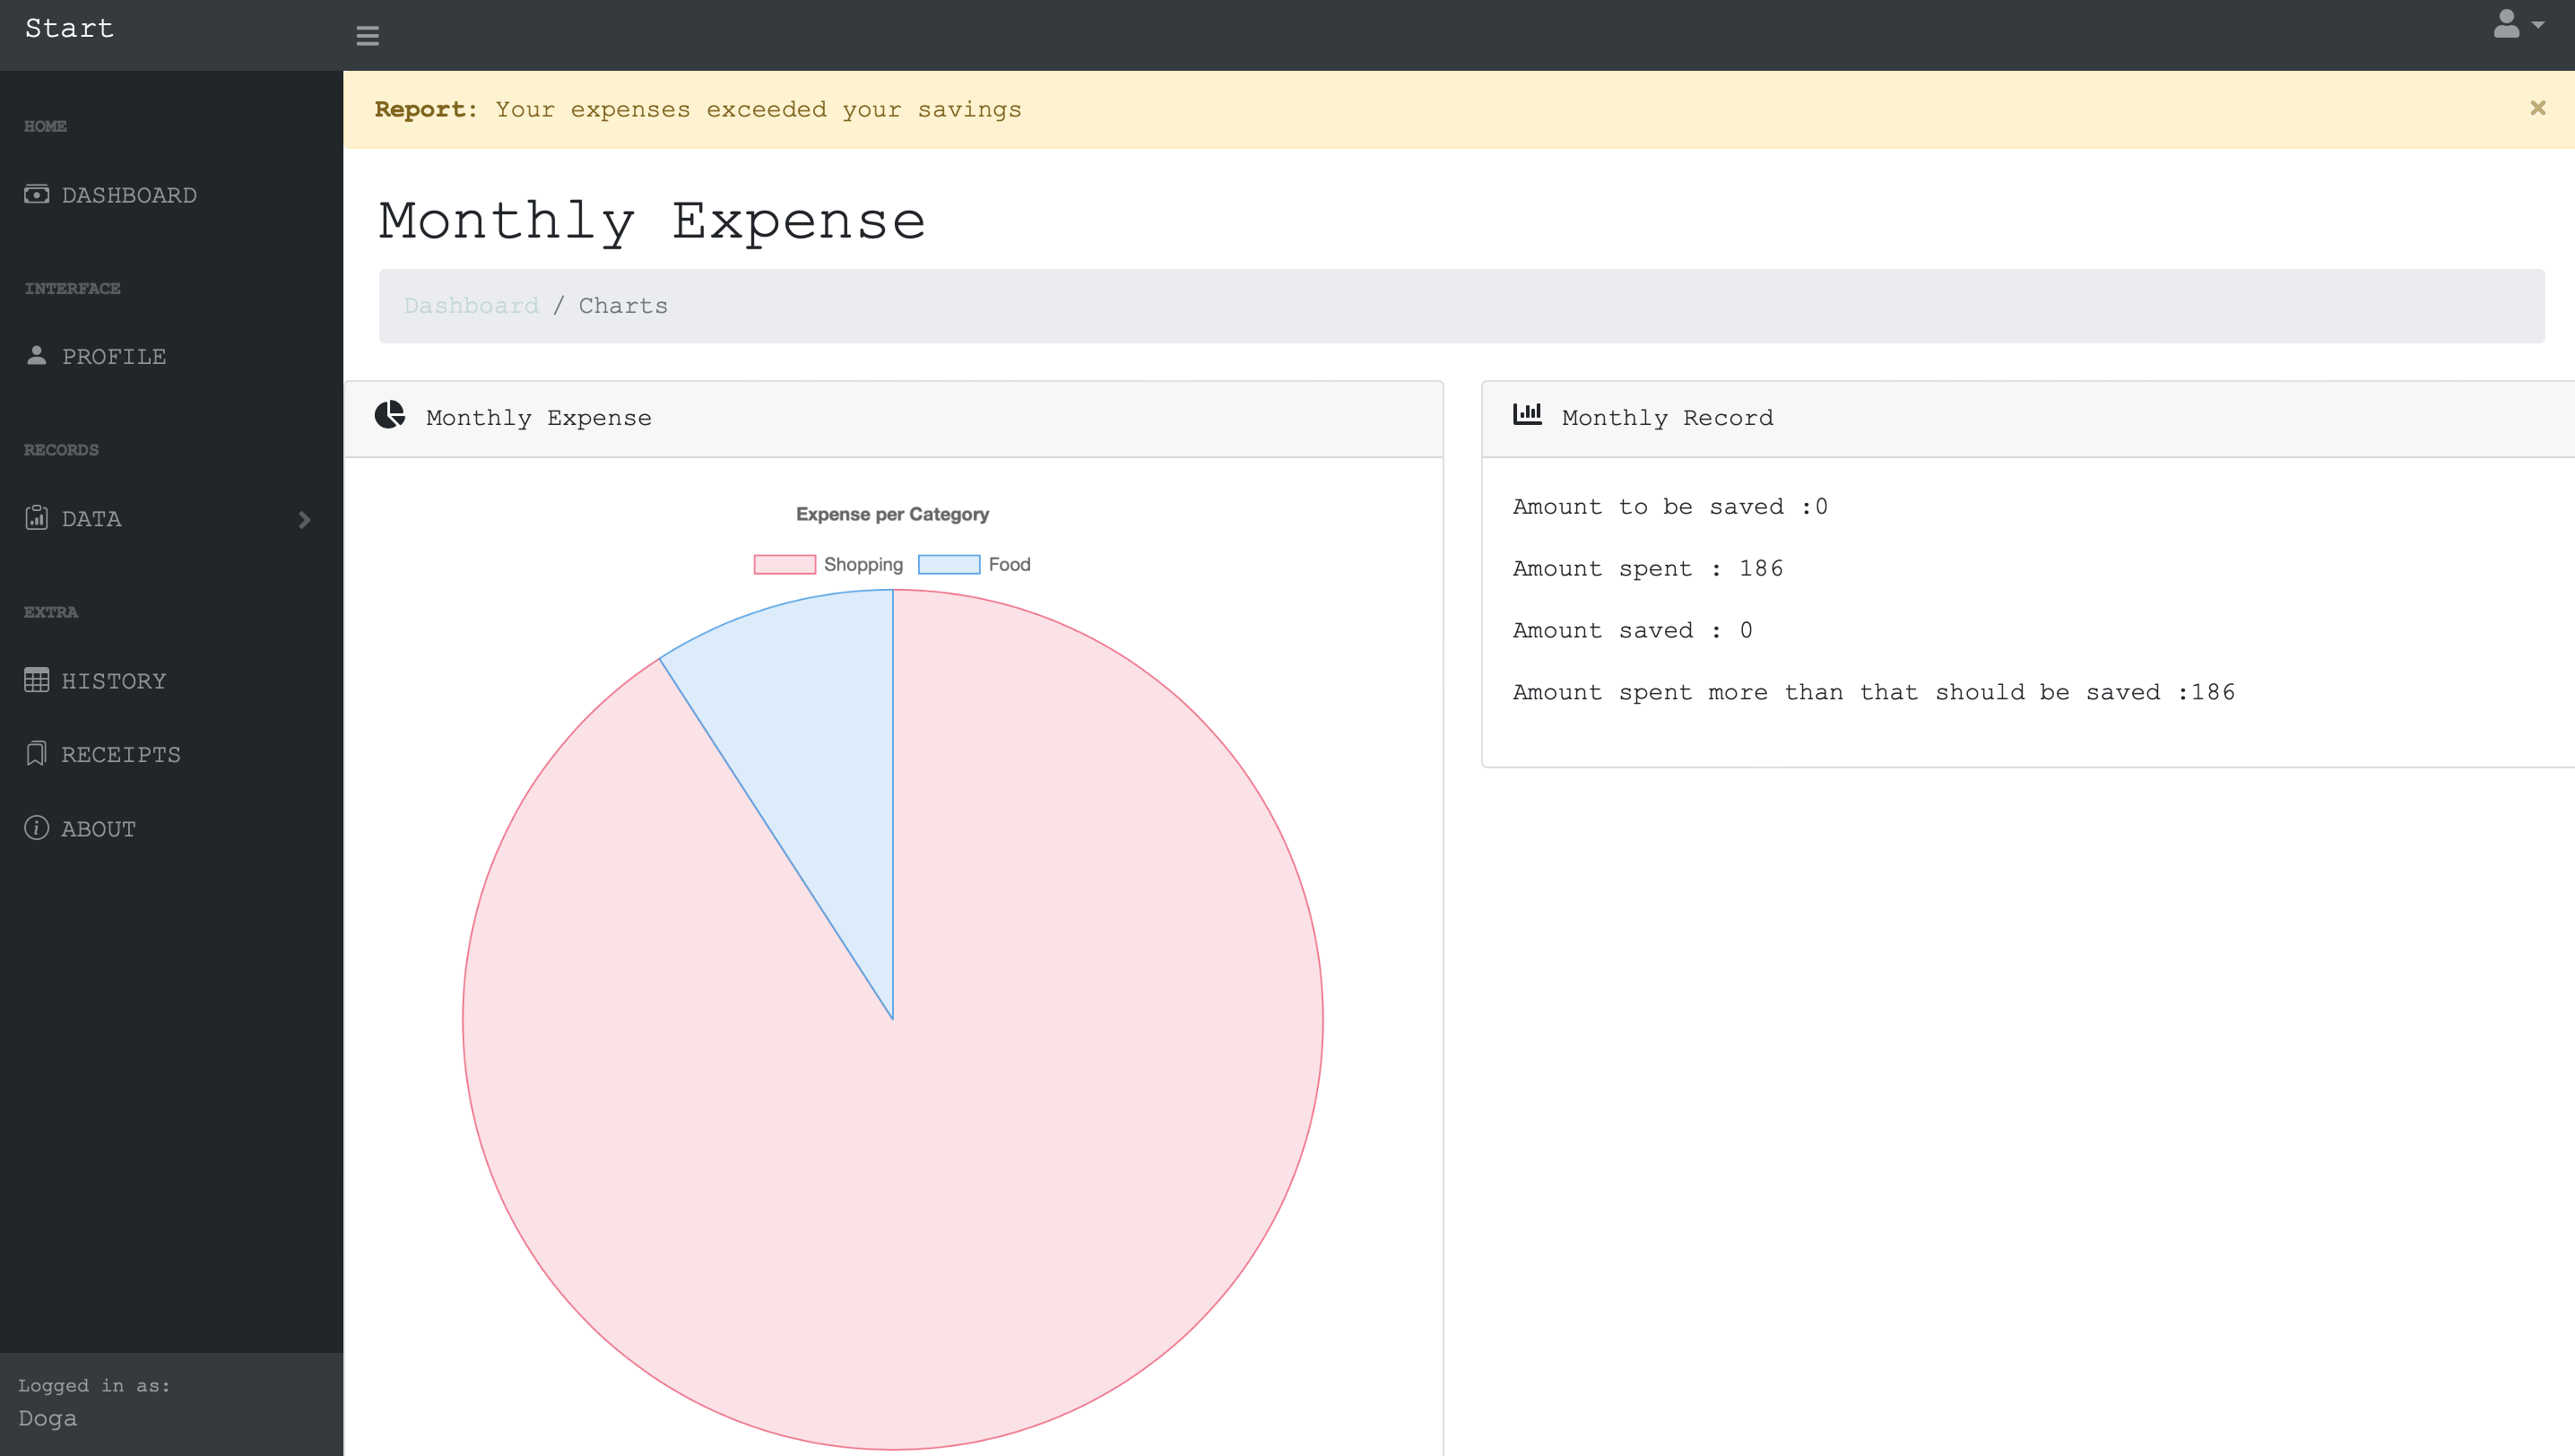The width and height of the screenshot is (2575, 1456).
Task: Click the bar chart icon beside Monthly Record
Action: pos(1526,414)
